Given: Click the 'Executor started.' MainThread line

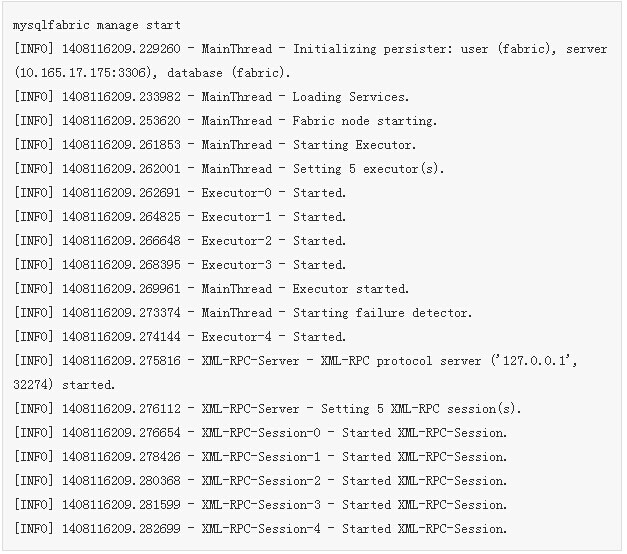Looking at the screenshot, I should click(211, 289).
